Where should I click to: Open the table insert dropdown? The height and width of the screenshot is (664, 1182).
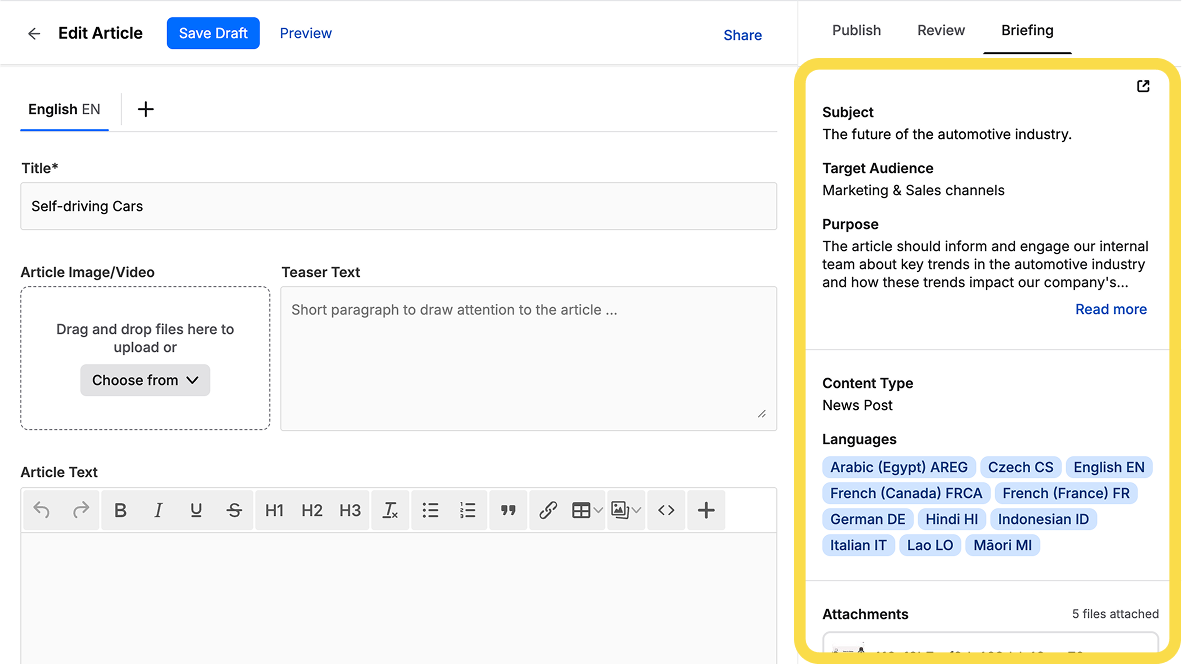click(x=587, y=510)
